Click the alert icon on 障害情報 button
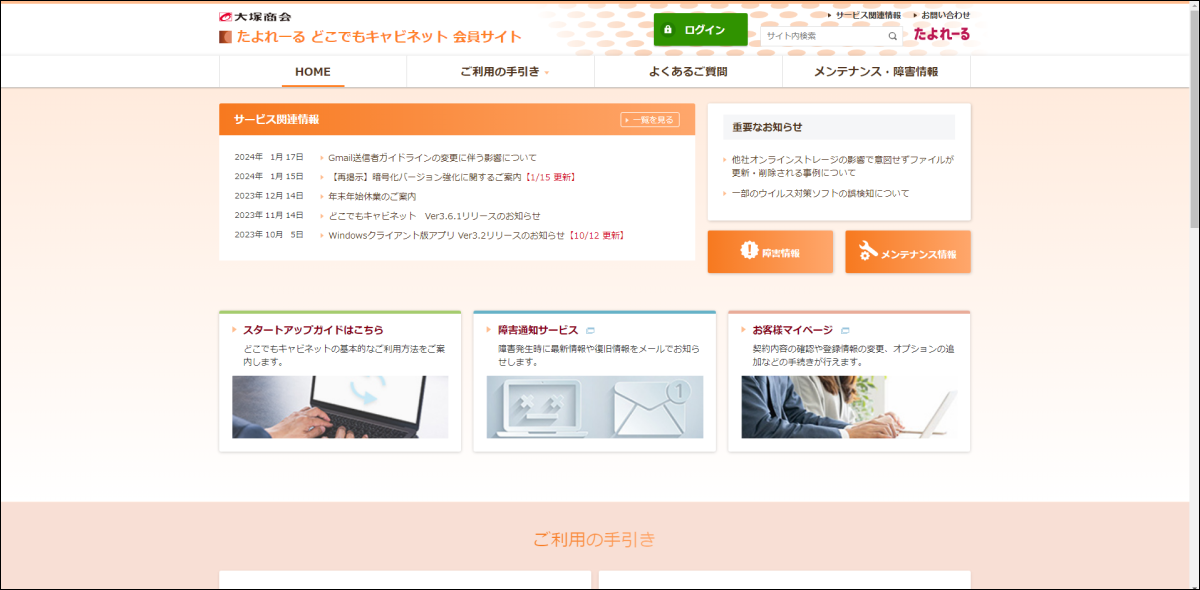 (748, 251)
